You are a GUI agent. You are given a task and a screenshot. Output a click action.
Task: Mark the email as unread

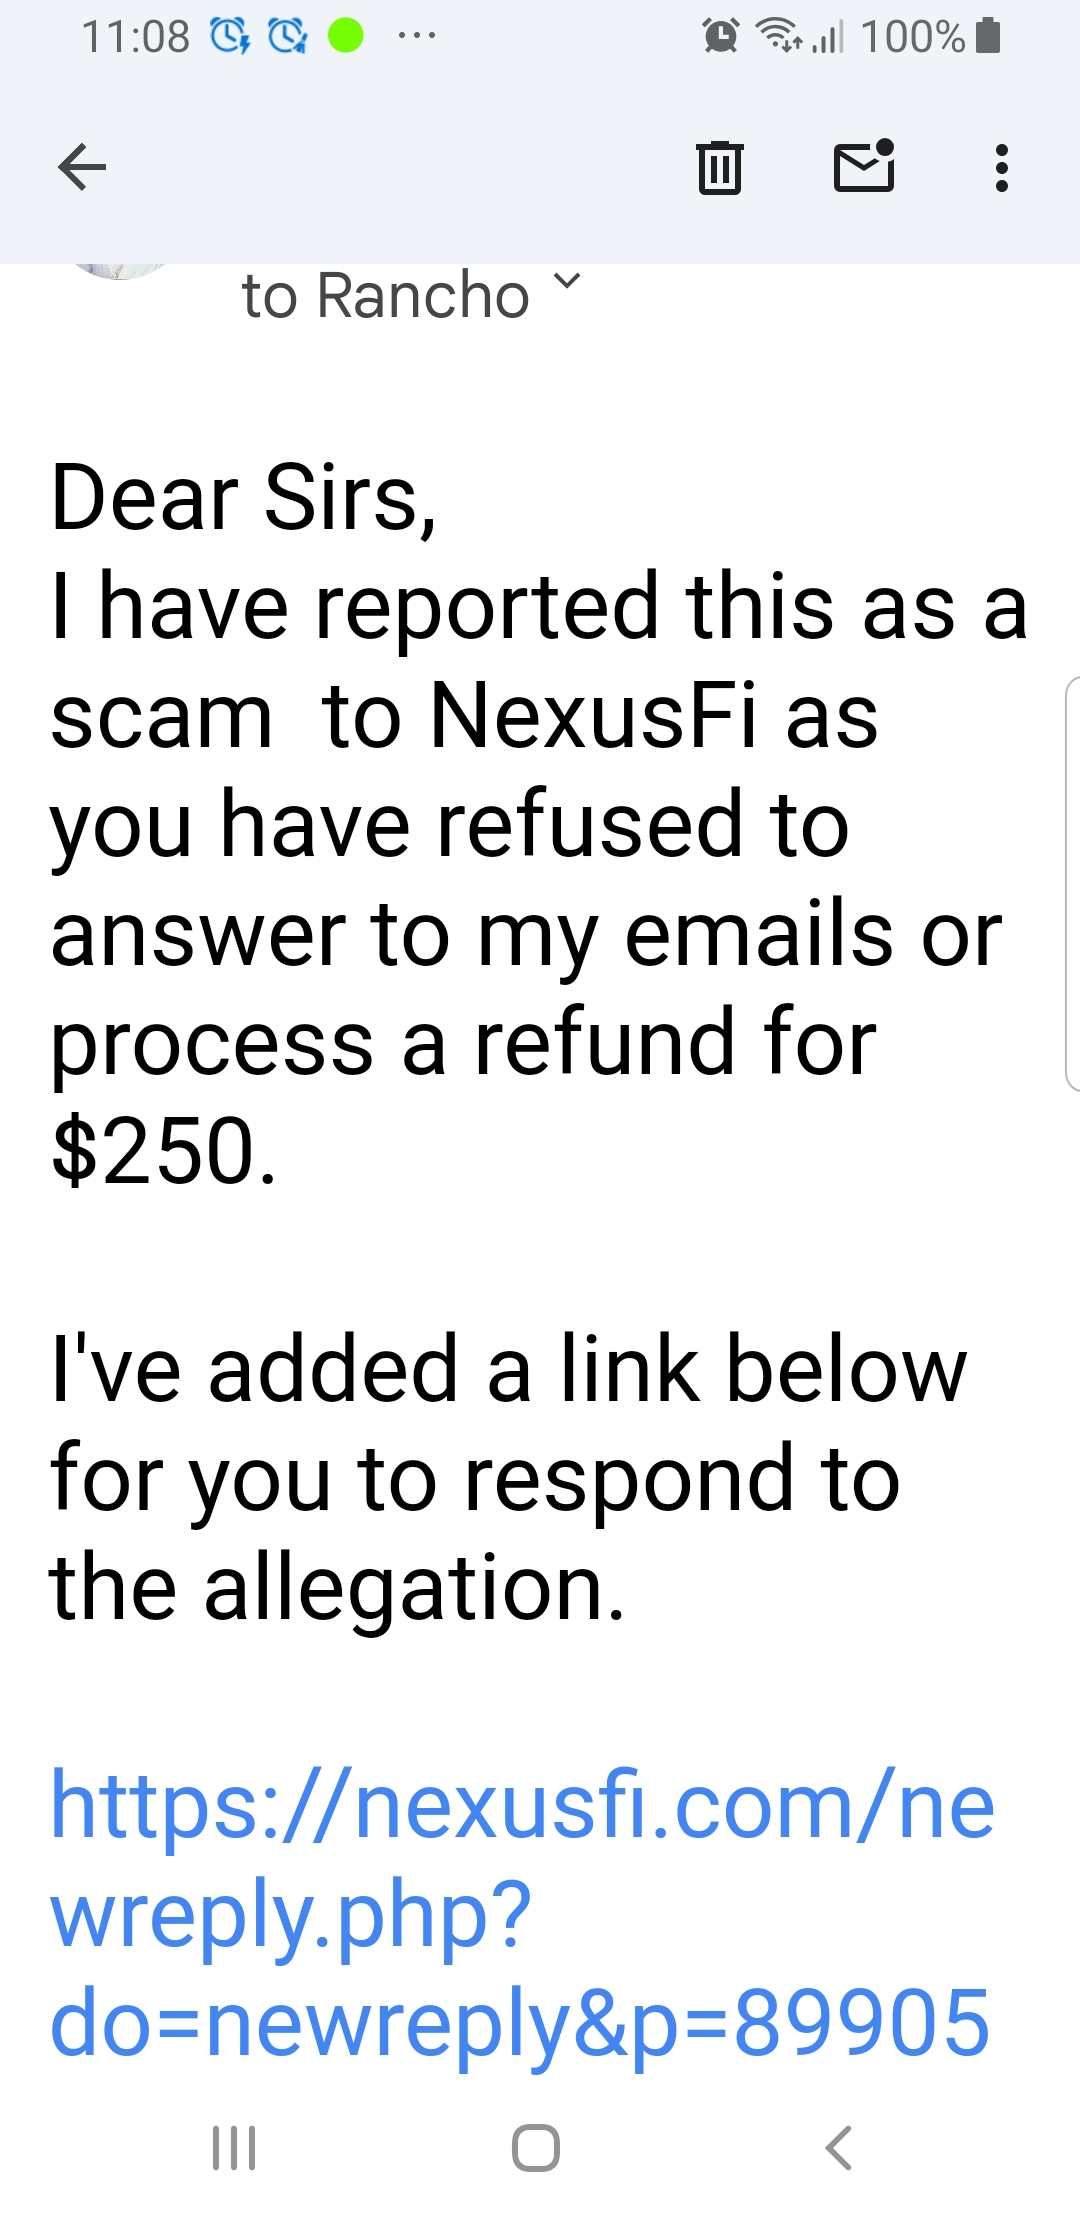click(864, 166)
